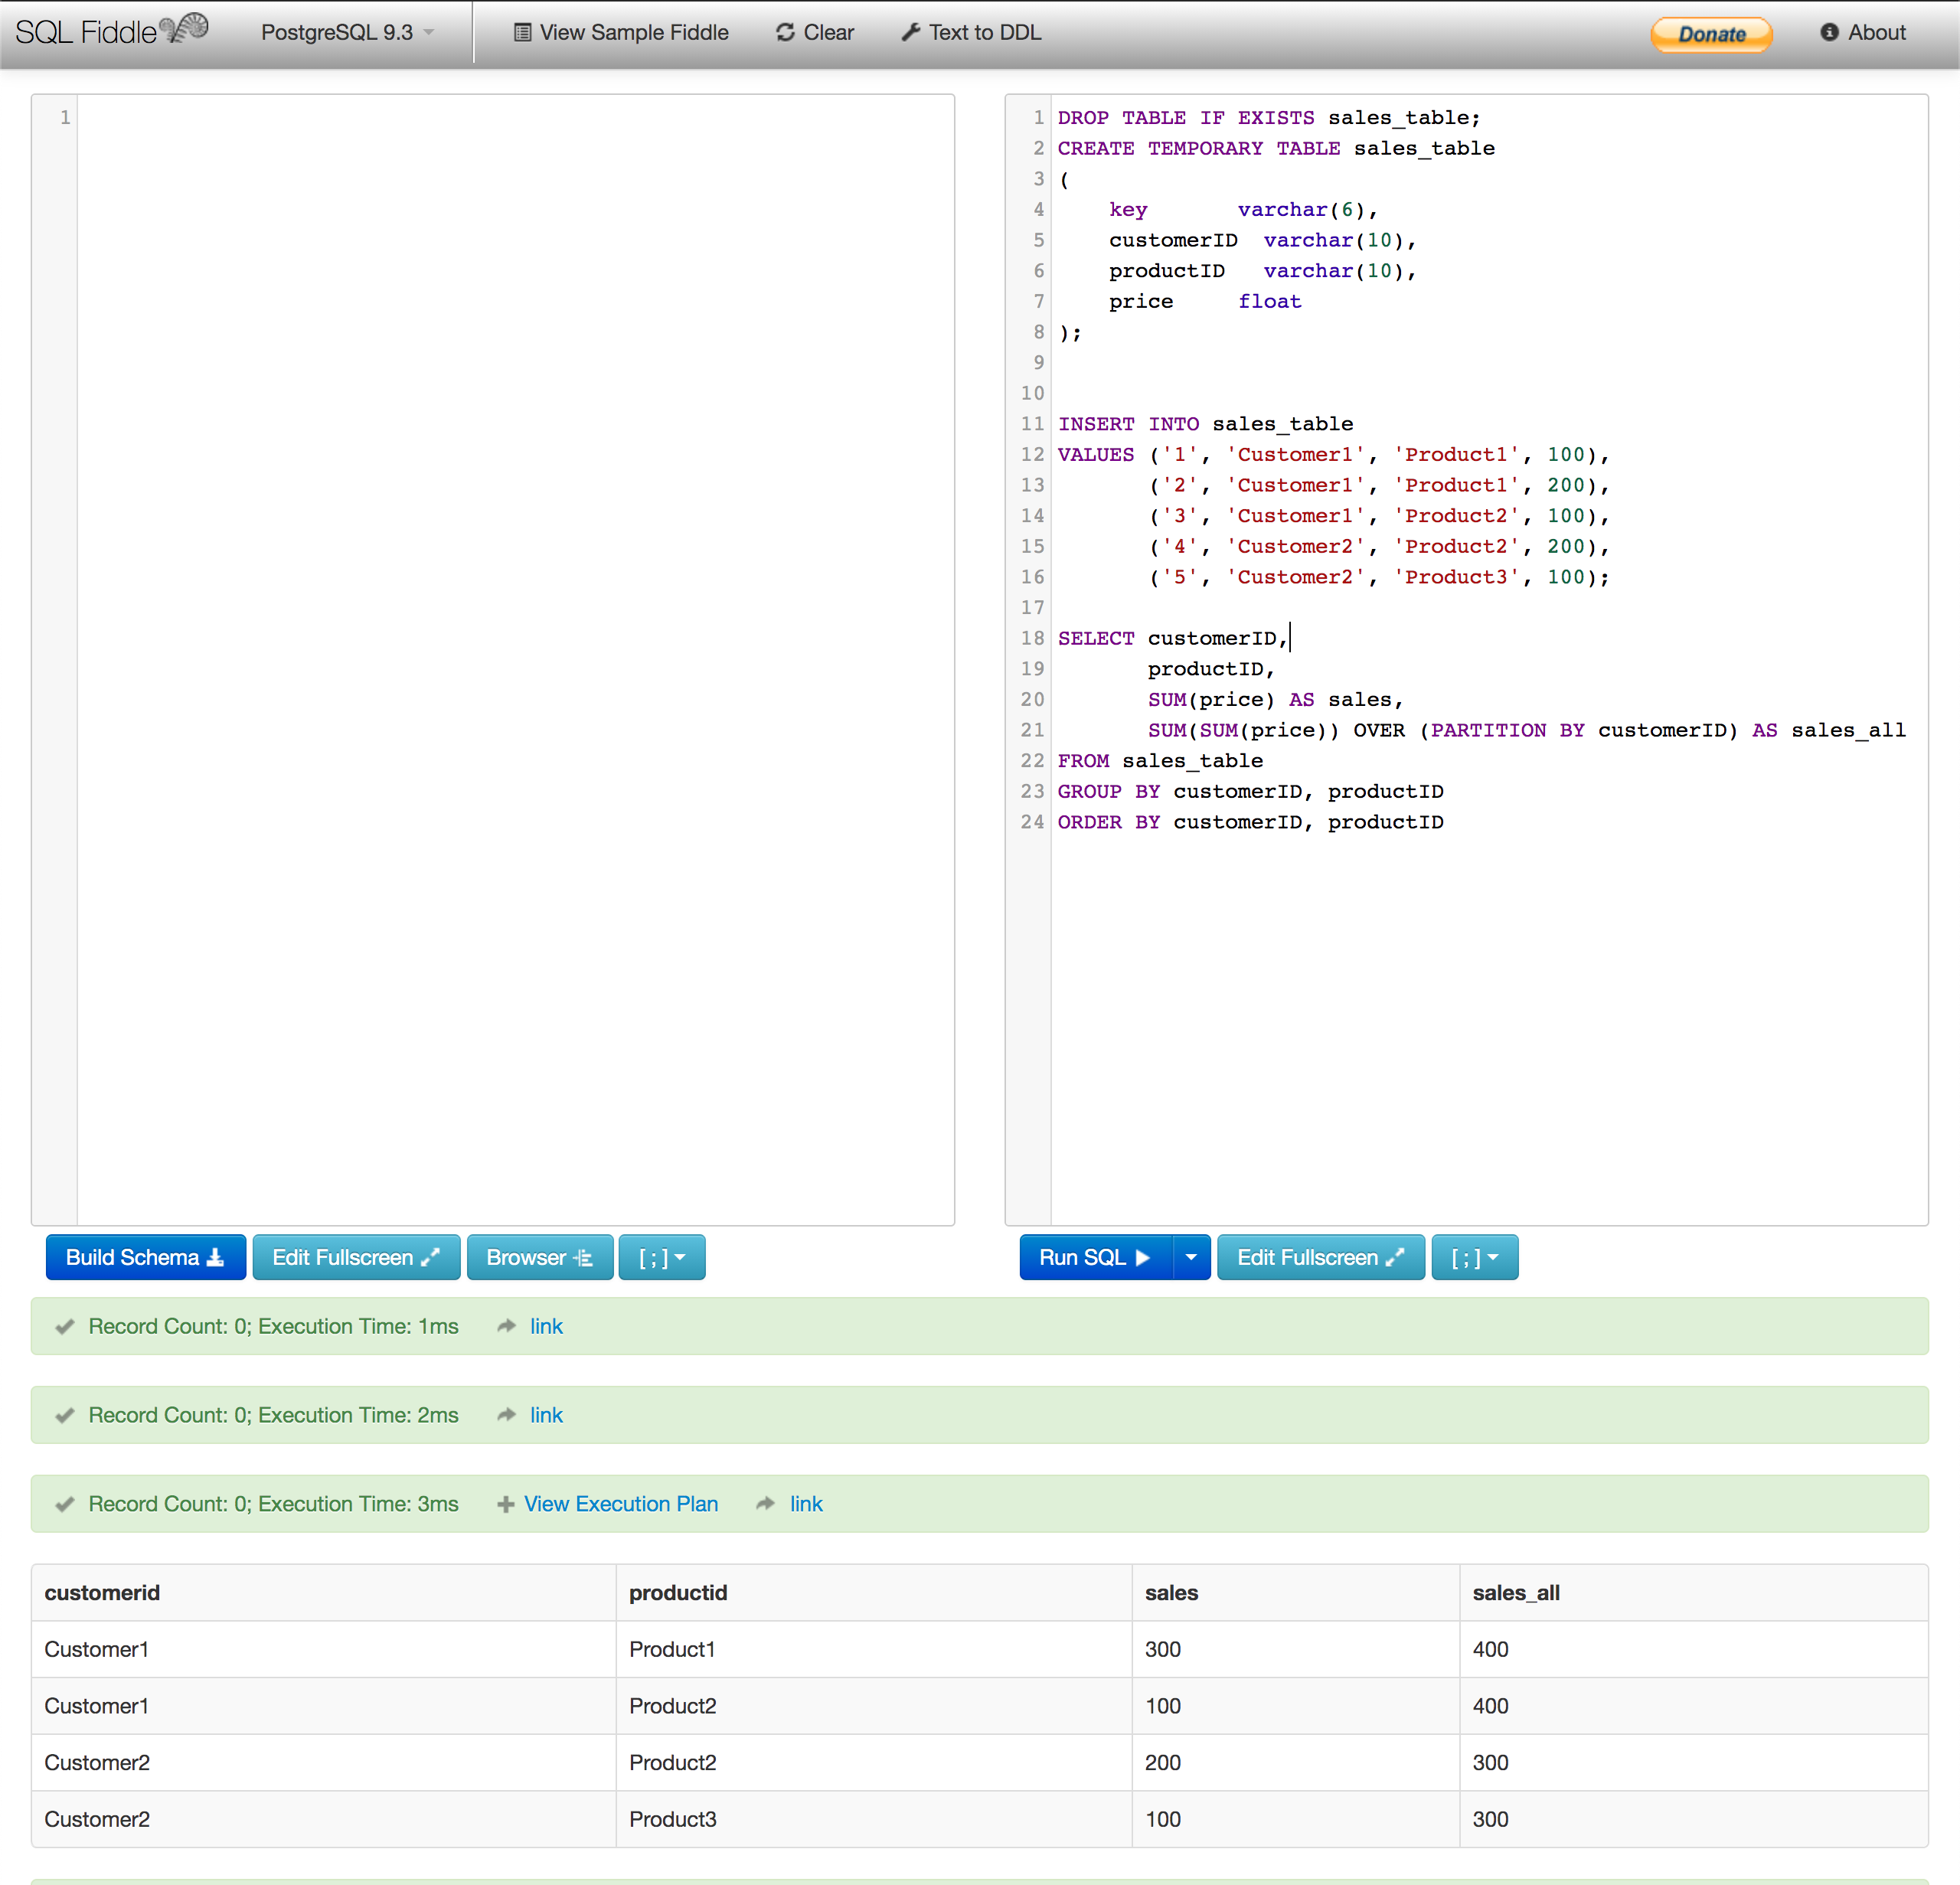Expand query panel terminator dropdown
Viewport: 1960px width, 1885px height.
pos(1475,1257)
